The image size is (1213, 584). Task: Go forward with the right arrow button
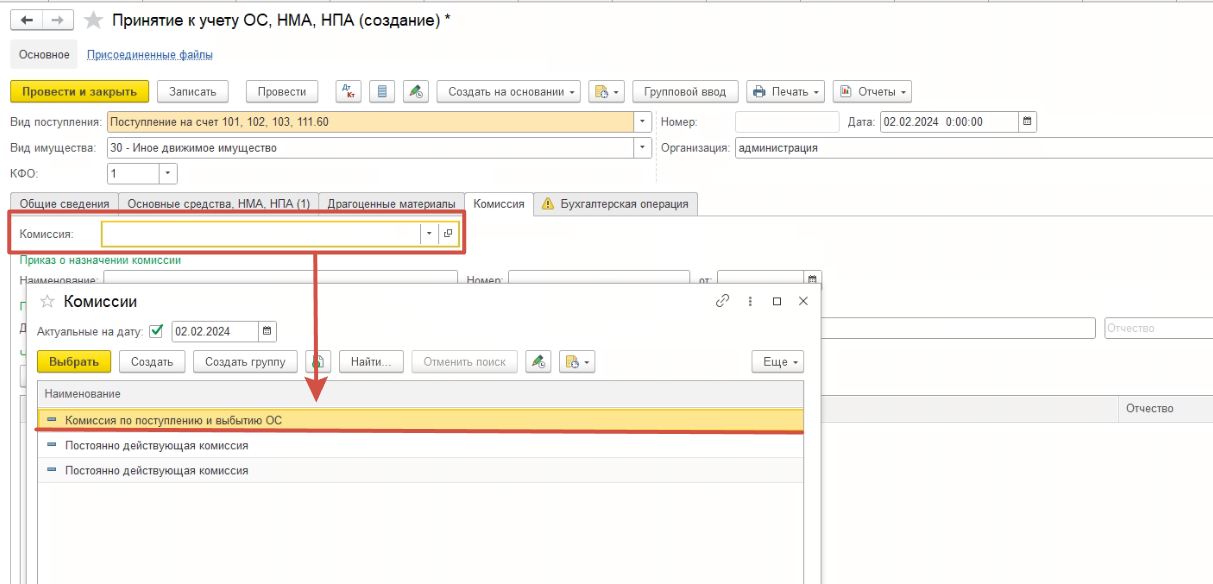pos(58,21)
